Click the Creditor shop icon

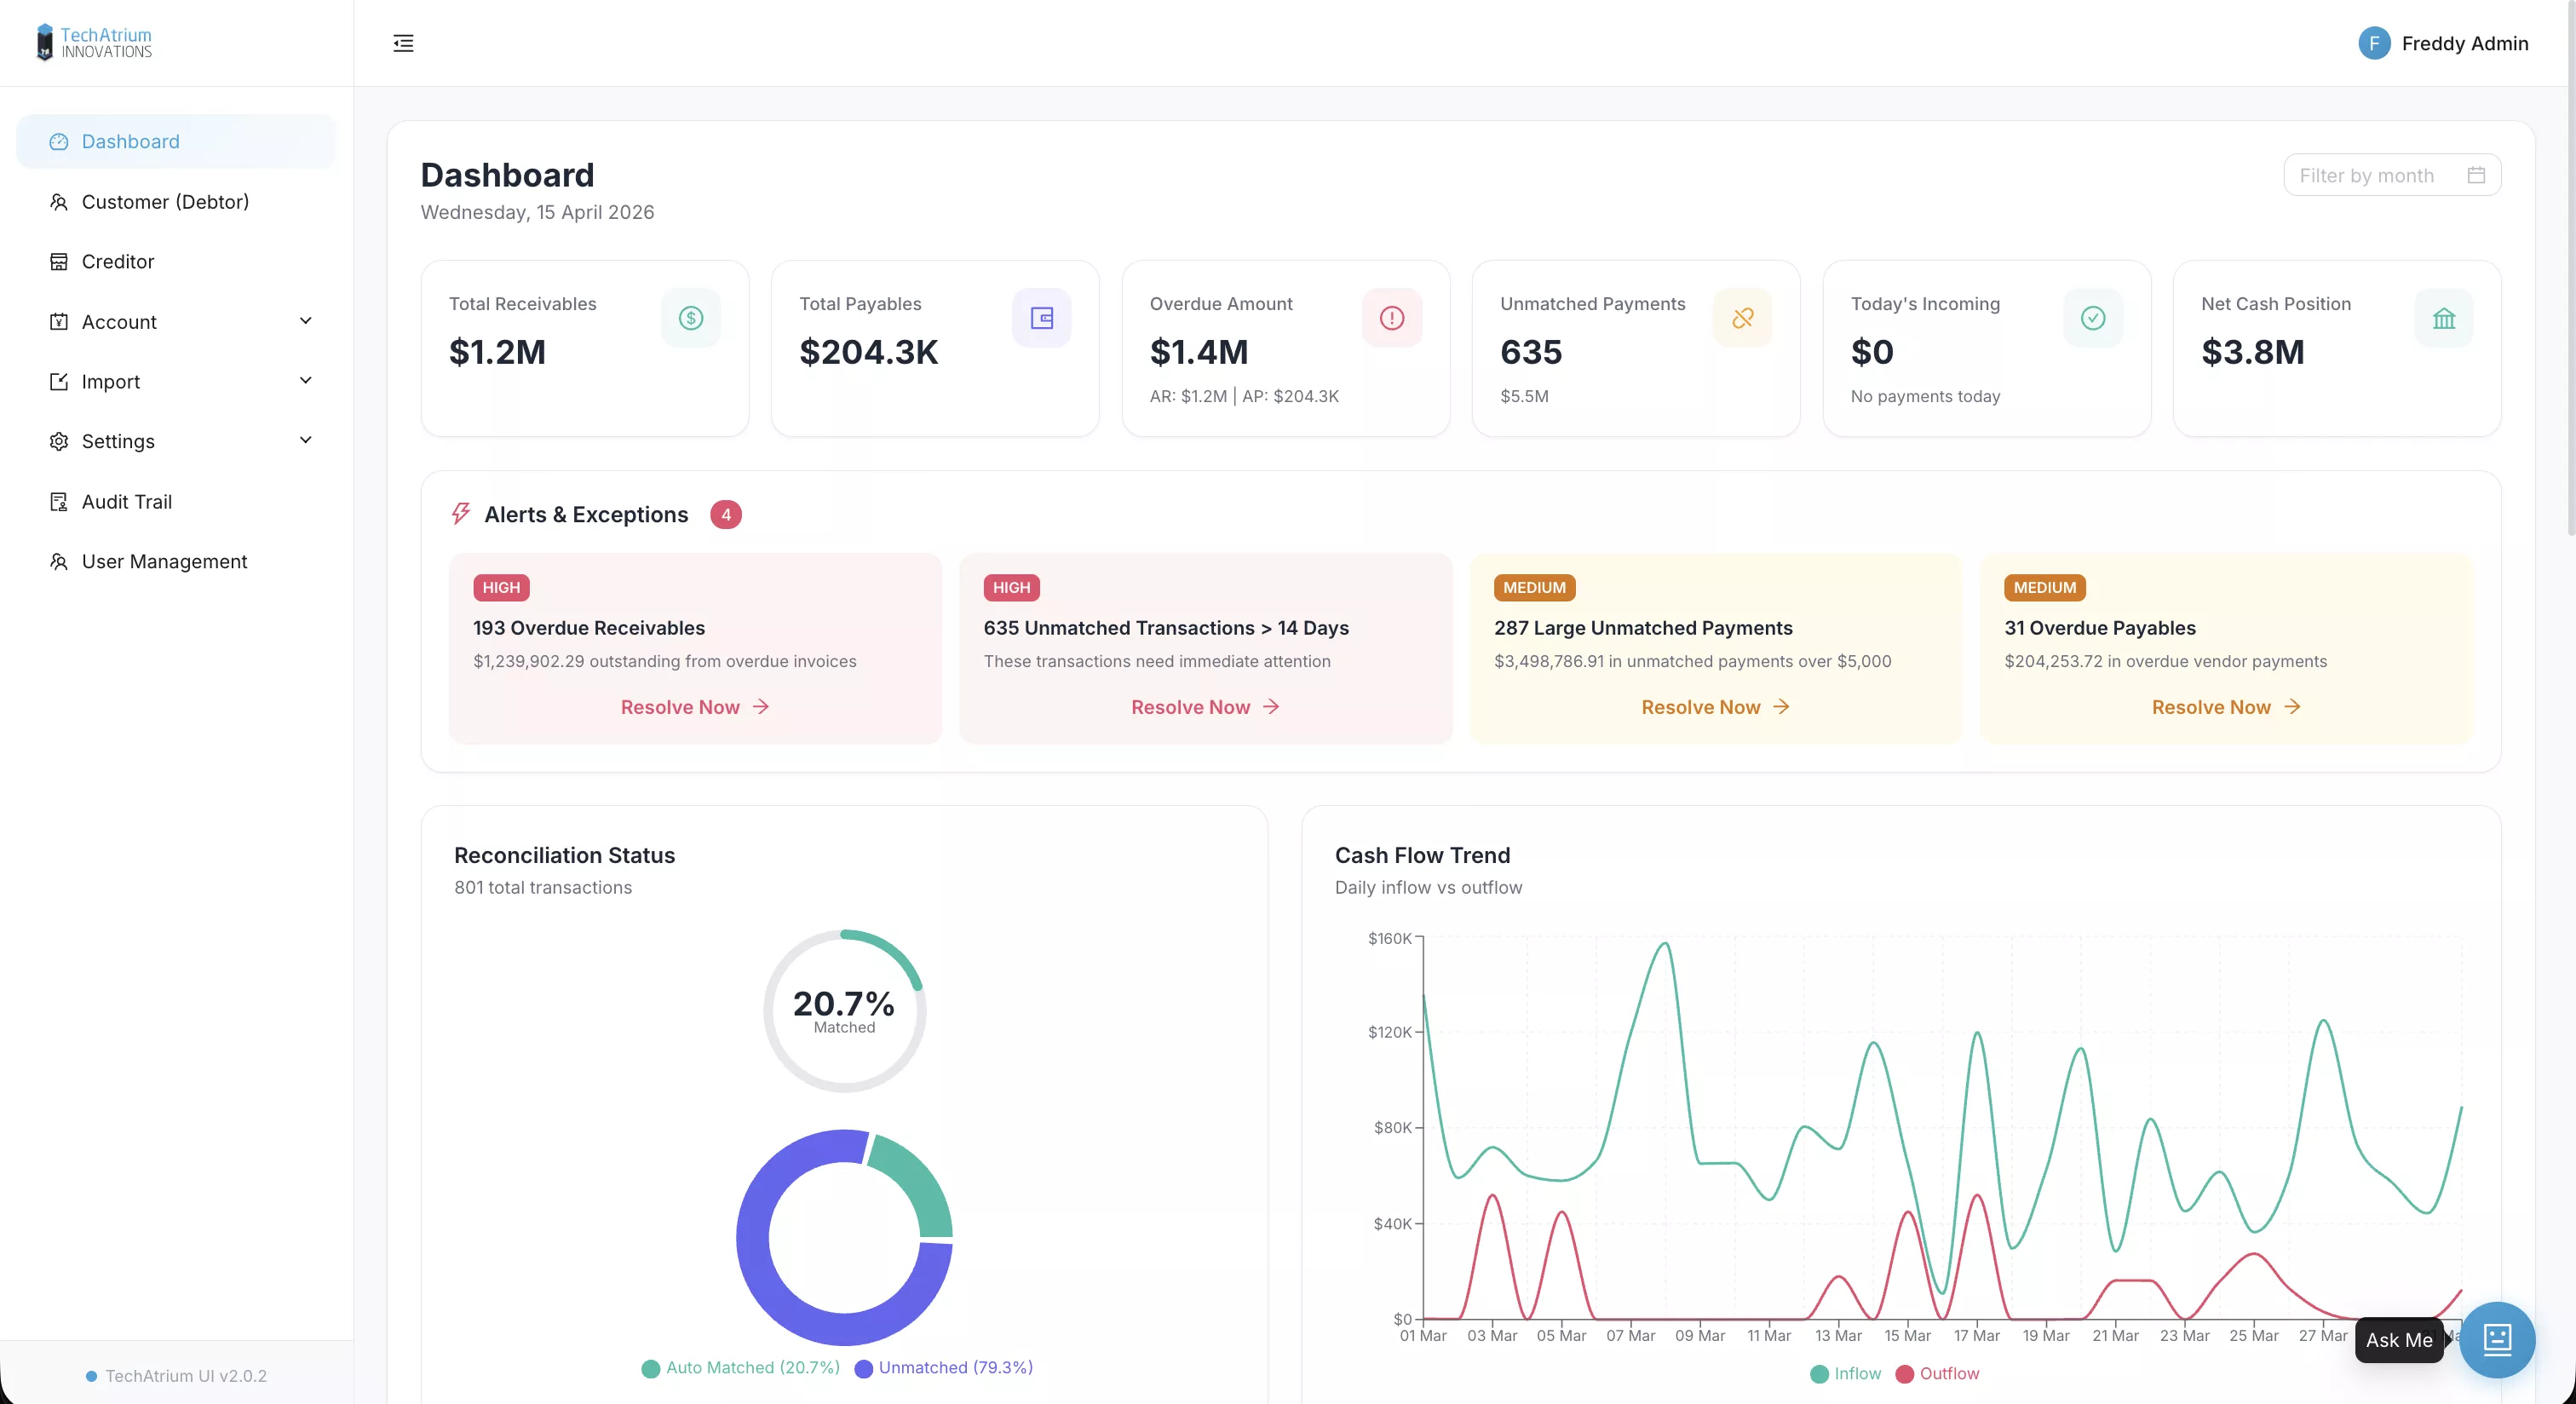(x=59, y=262)
